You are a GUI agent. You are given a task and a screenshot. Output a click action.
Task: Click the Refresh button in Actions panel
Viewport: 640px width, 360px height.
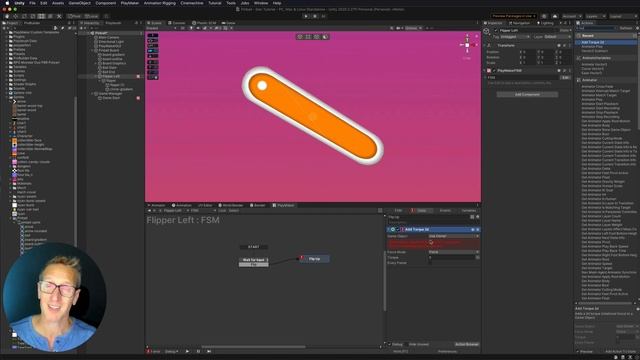click(626, 29)
